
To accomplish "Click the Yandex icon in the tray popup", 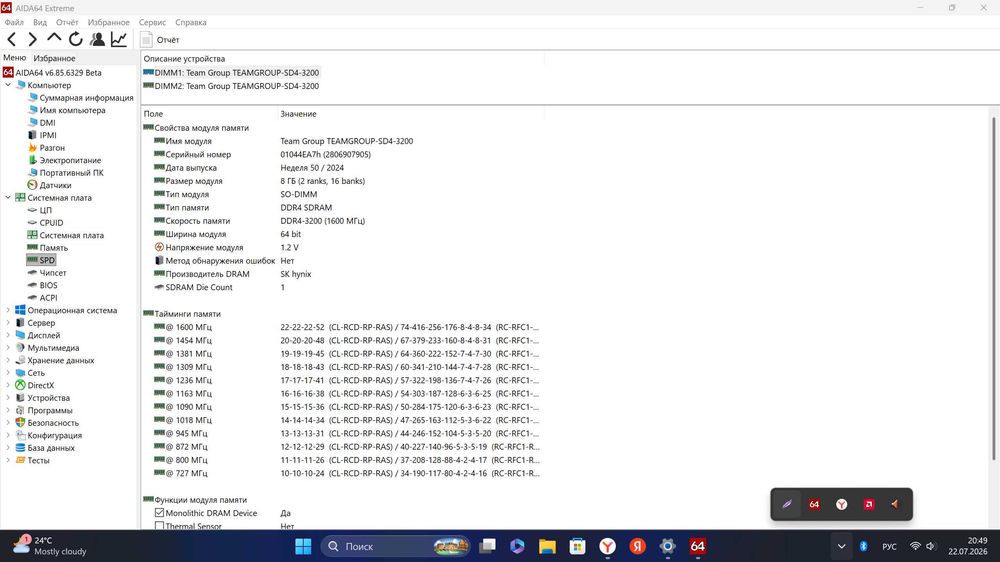I will point(842,504).
